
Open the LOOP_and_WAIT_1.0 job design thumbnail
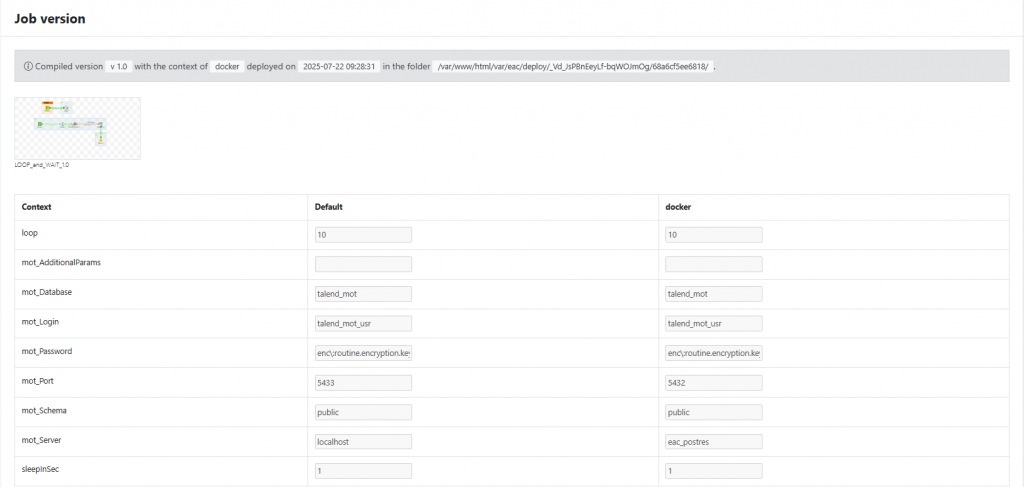click(x=78, y=128)
